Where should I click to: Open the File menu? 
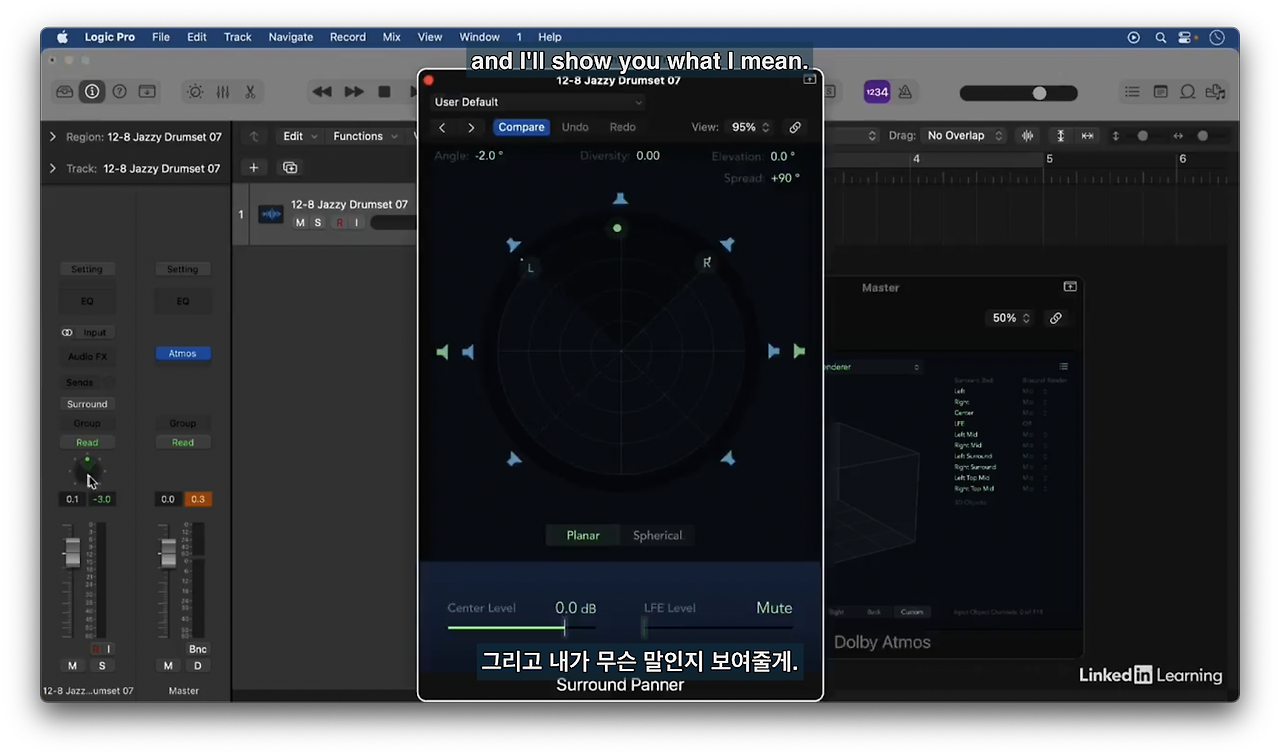click(161, 37)
